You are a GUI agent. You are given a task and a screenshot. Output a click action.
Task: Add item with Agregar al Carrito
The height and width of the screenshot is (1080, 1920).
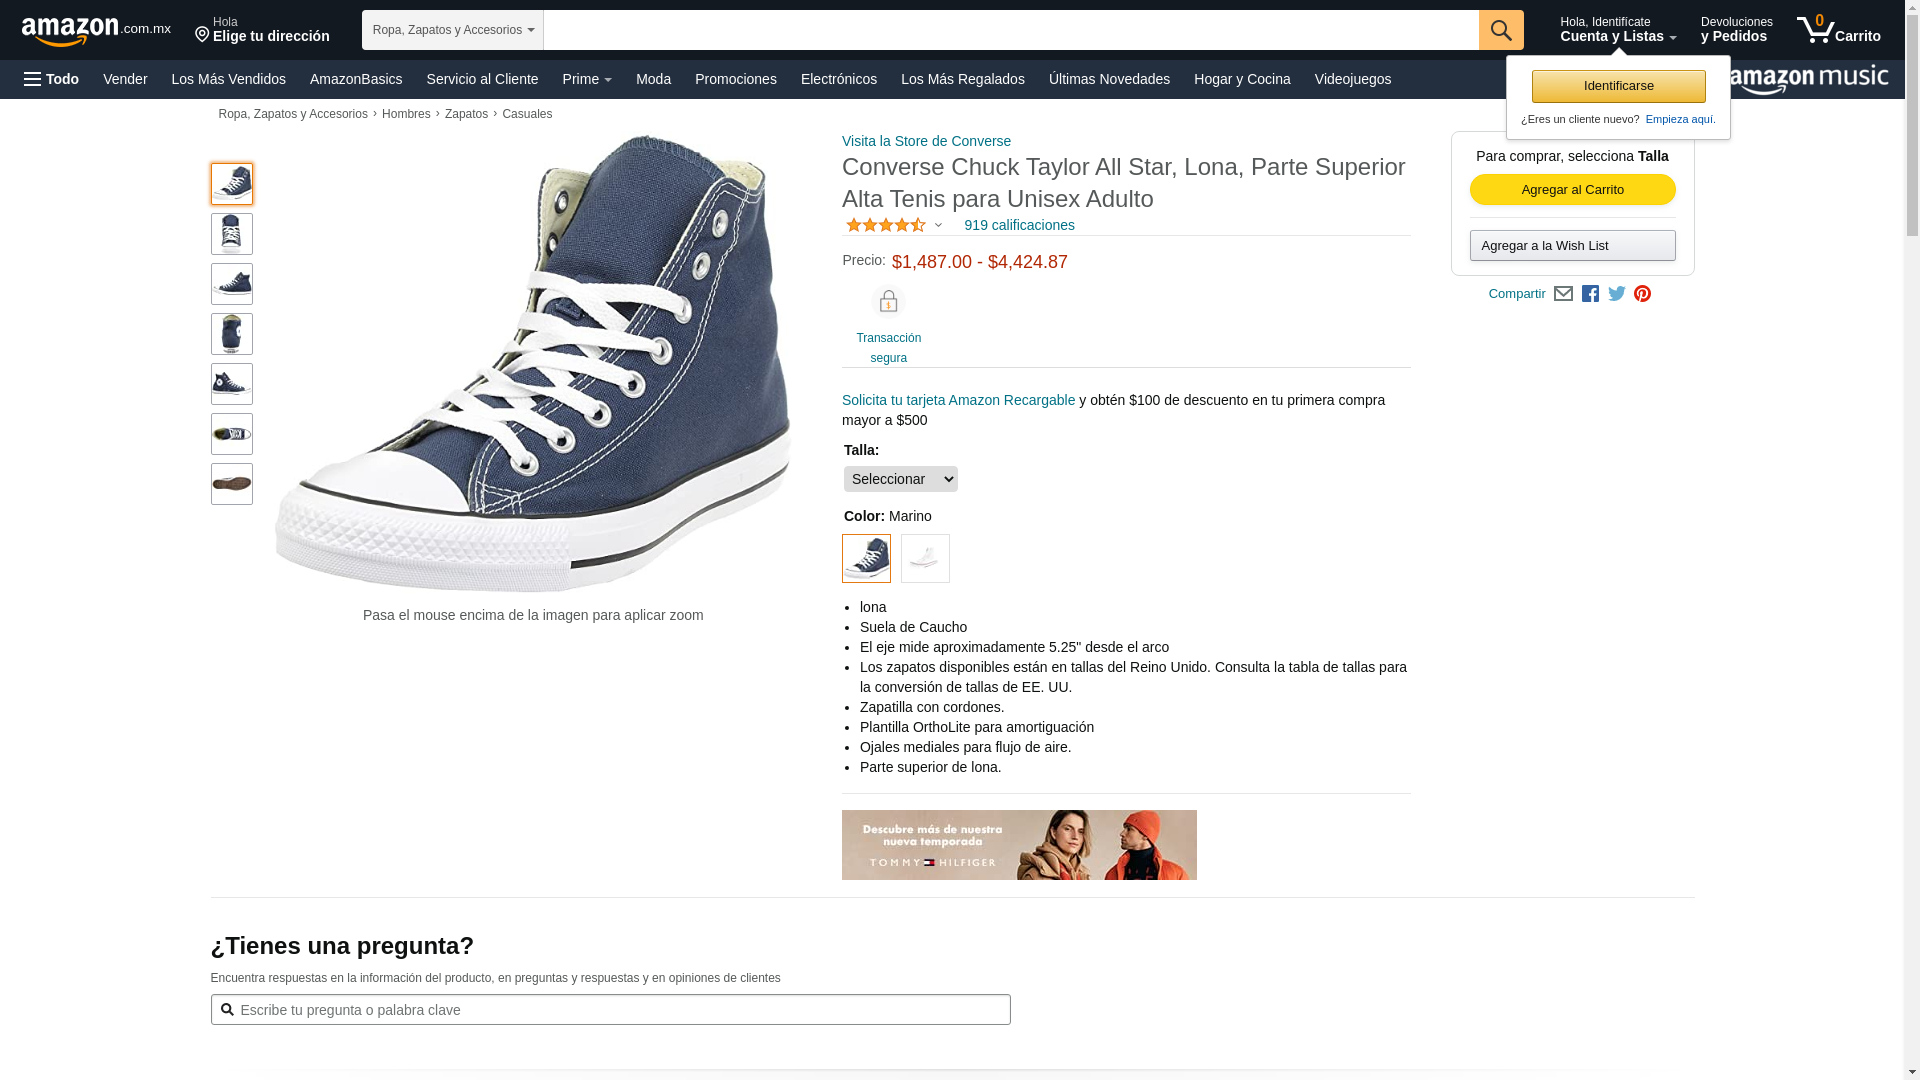click(1572, 190)
